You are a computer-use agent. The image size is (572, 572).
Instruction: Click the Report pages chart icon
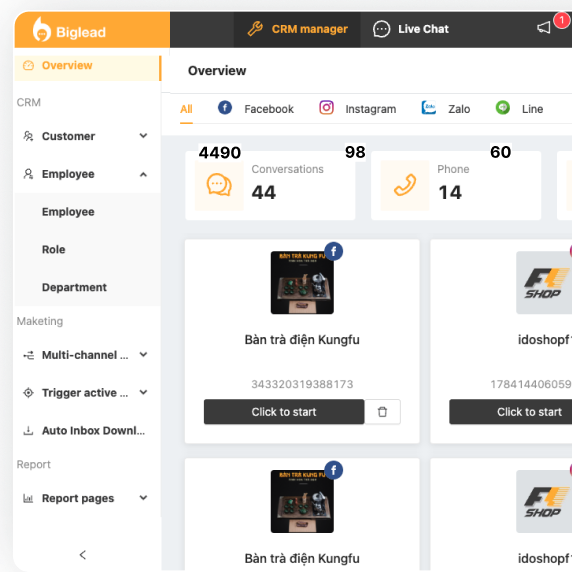[x=28, y=498]
